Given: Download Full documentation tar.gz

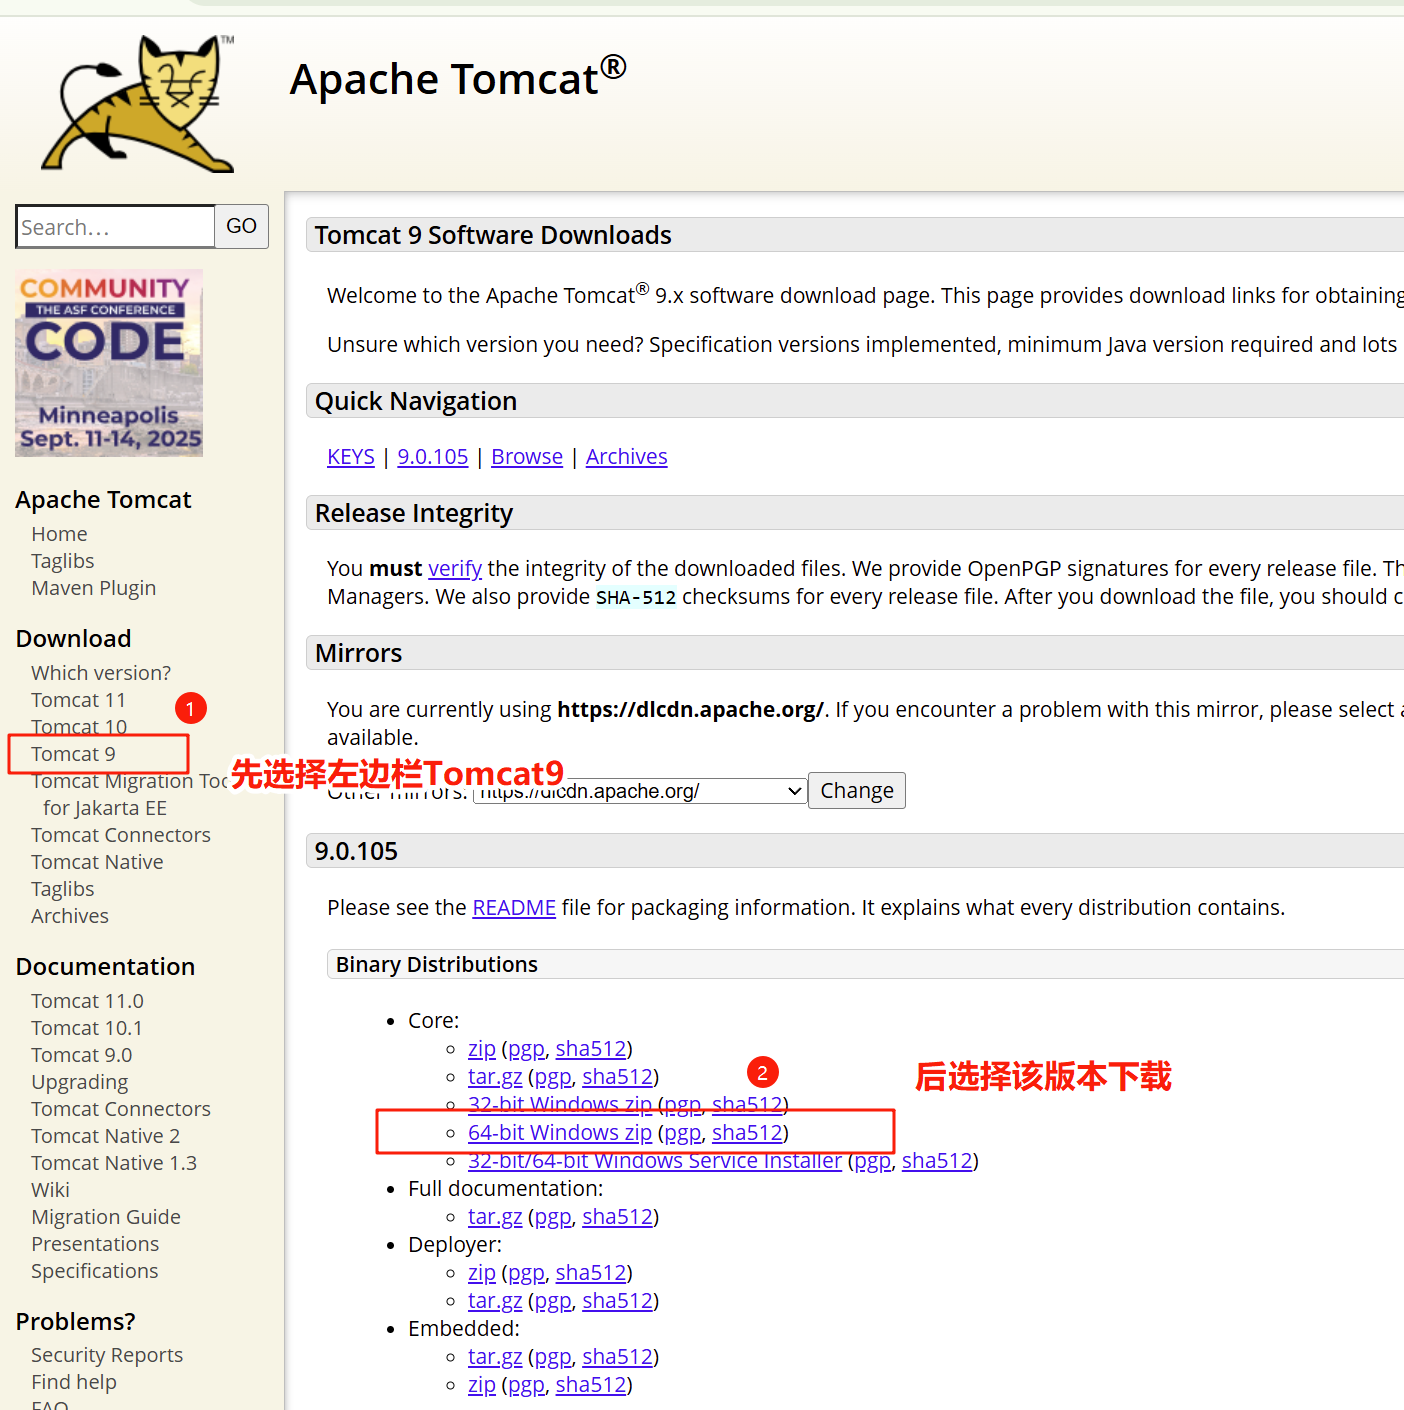Looking at the screenshot, I should point(495,1217).
